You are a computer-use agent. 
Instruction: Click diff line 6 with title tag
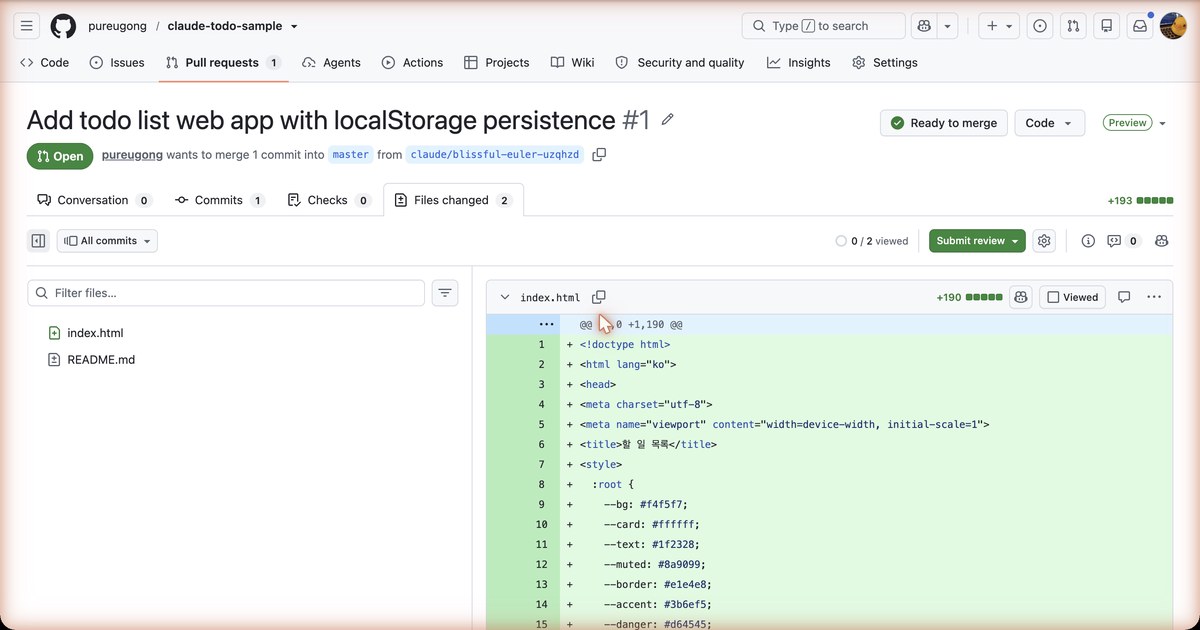[829, 444]
